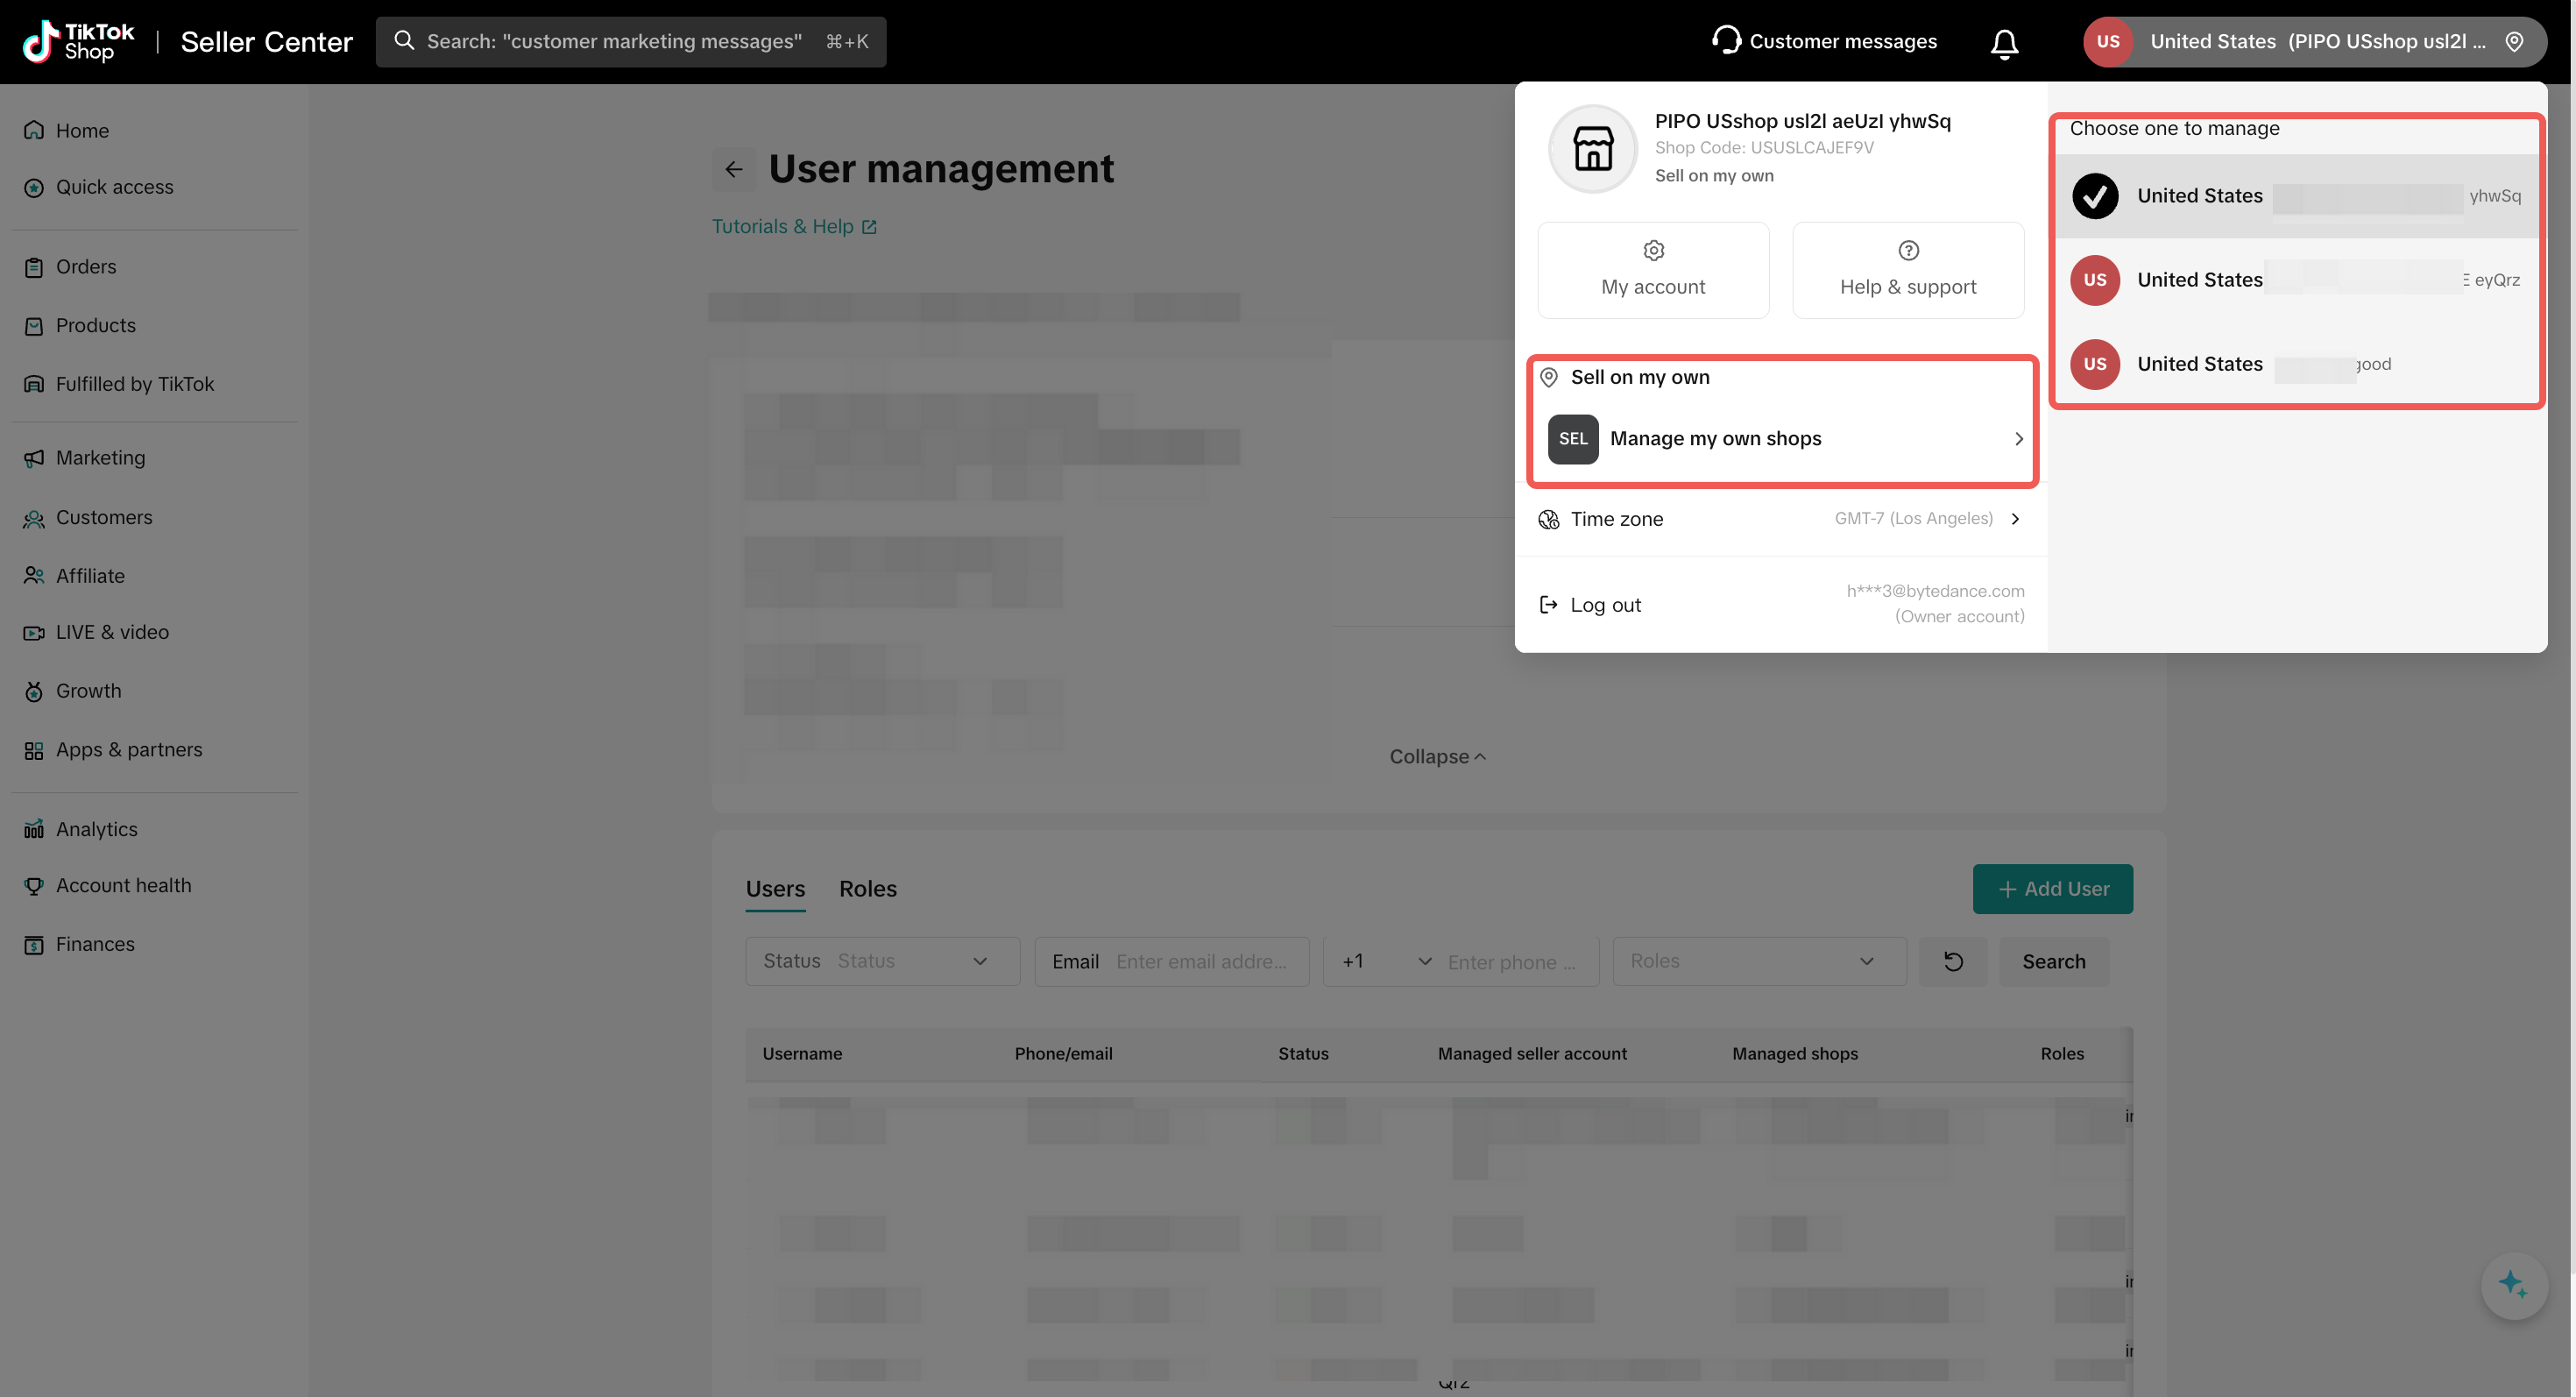
Task: Open Analytics in the sidebar
Action: [96, 829]
